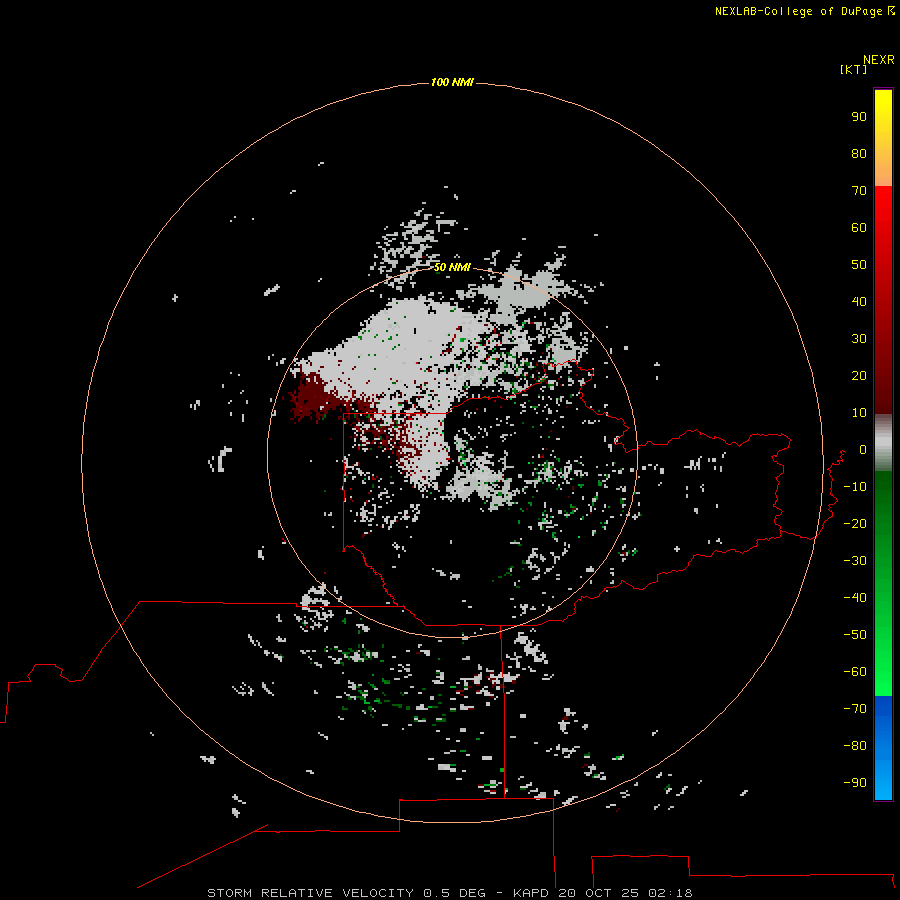The height and width of the screenshot is (900, 900).
Task: Click the -30 knot label on the scale
Action: [855, 561]
